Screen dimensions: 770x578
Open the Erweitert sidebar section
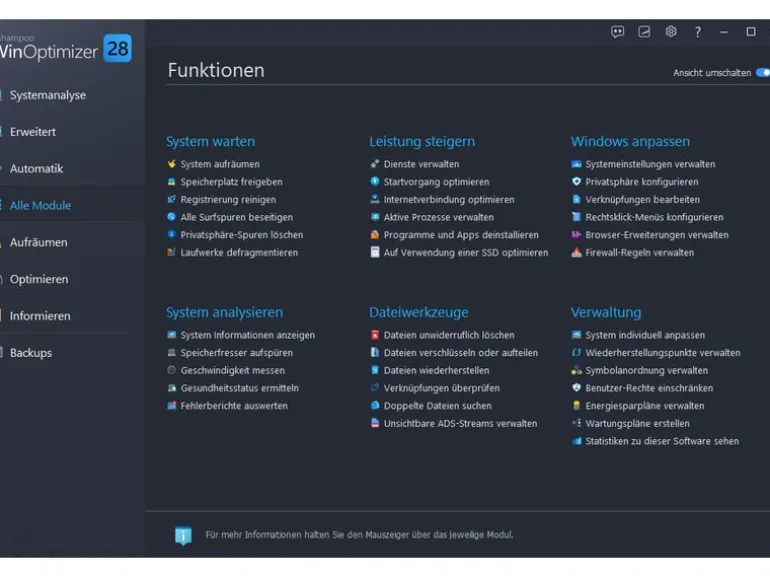(x=33, y=132)
